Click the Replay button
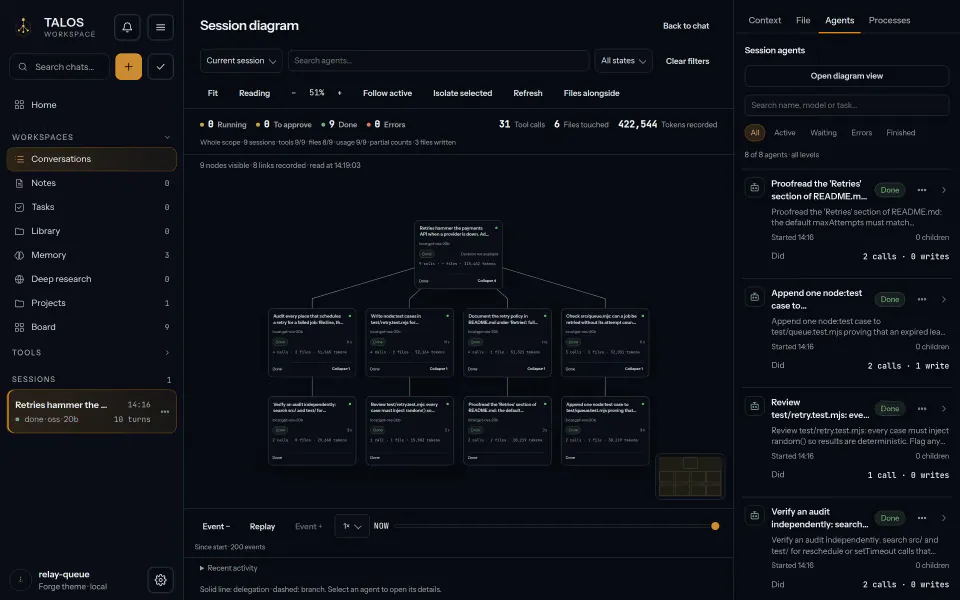960x600 pixels. pos(262,527)
